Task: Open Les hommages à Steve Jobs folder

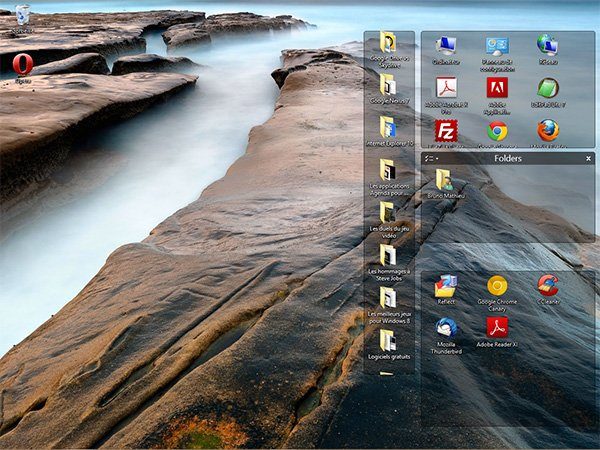Action: point(389,263)
